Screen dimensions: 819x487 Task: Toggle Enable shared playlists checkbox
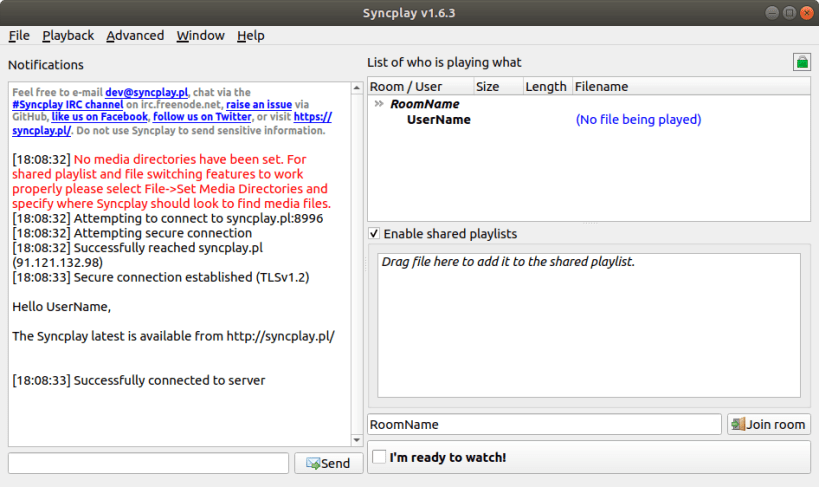pyautogui.click(x=374, y=234)
